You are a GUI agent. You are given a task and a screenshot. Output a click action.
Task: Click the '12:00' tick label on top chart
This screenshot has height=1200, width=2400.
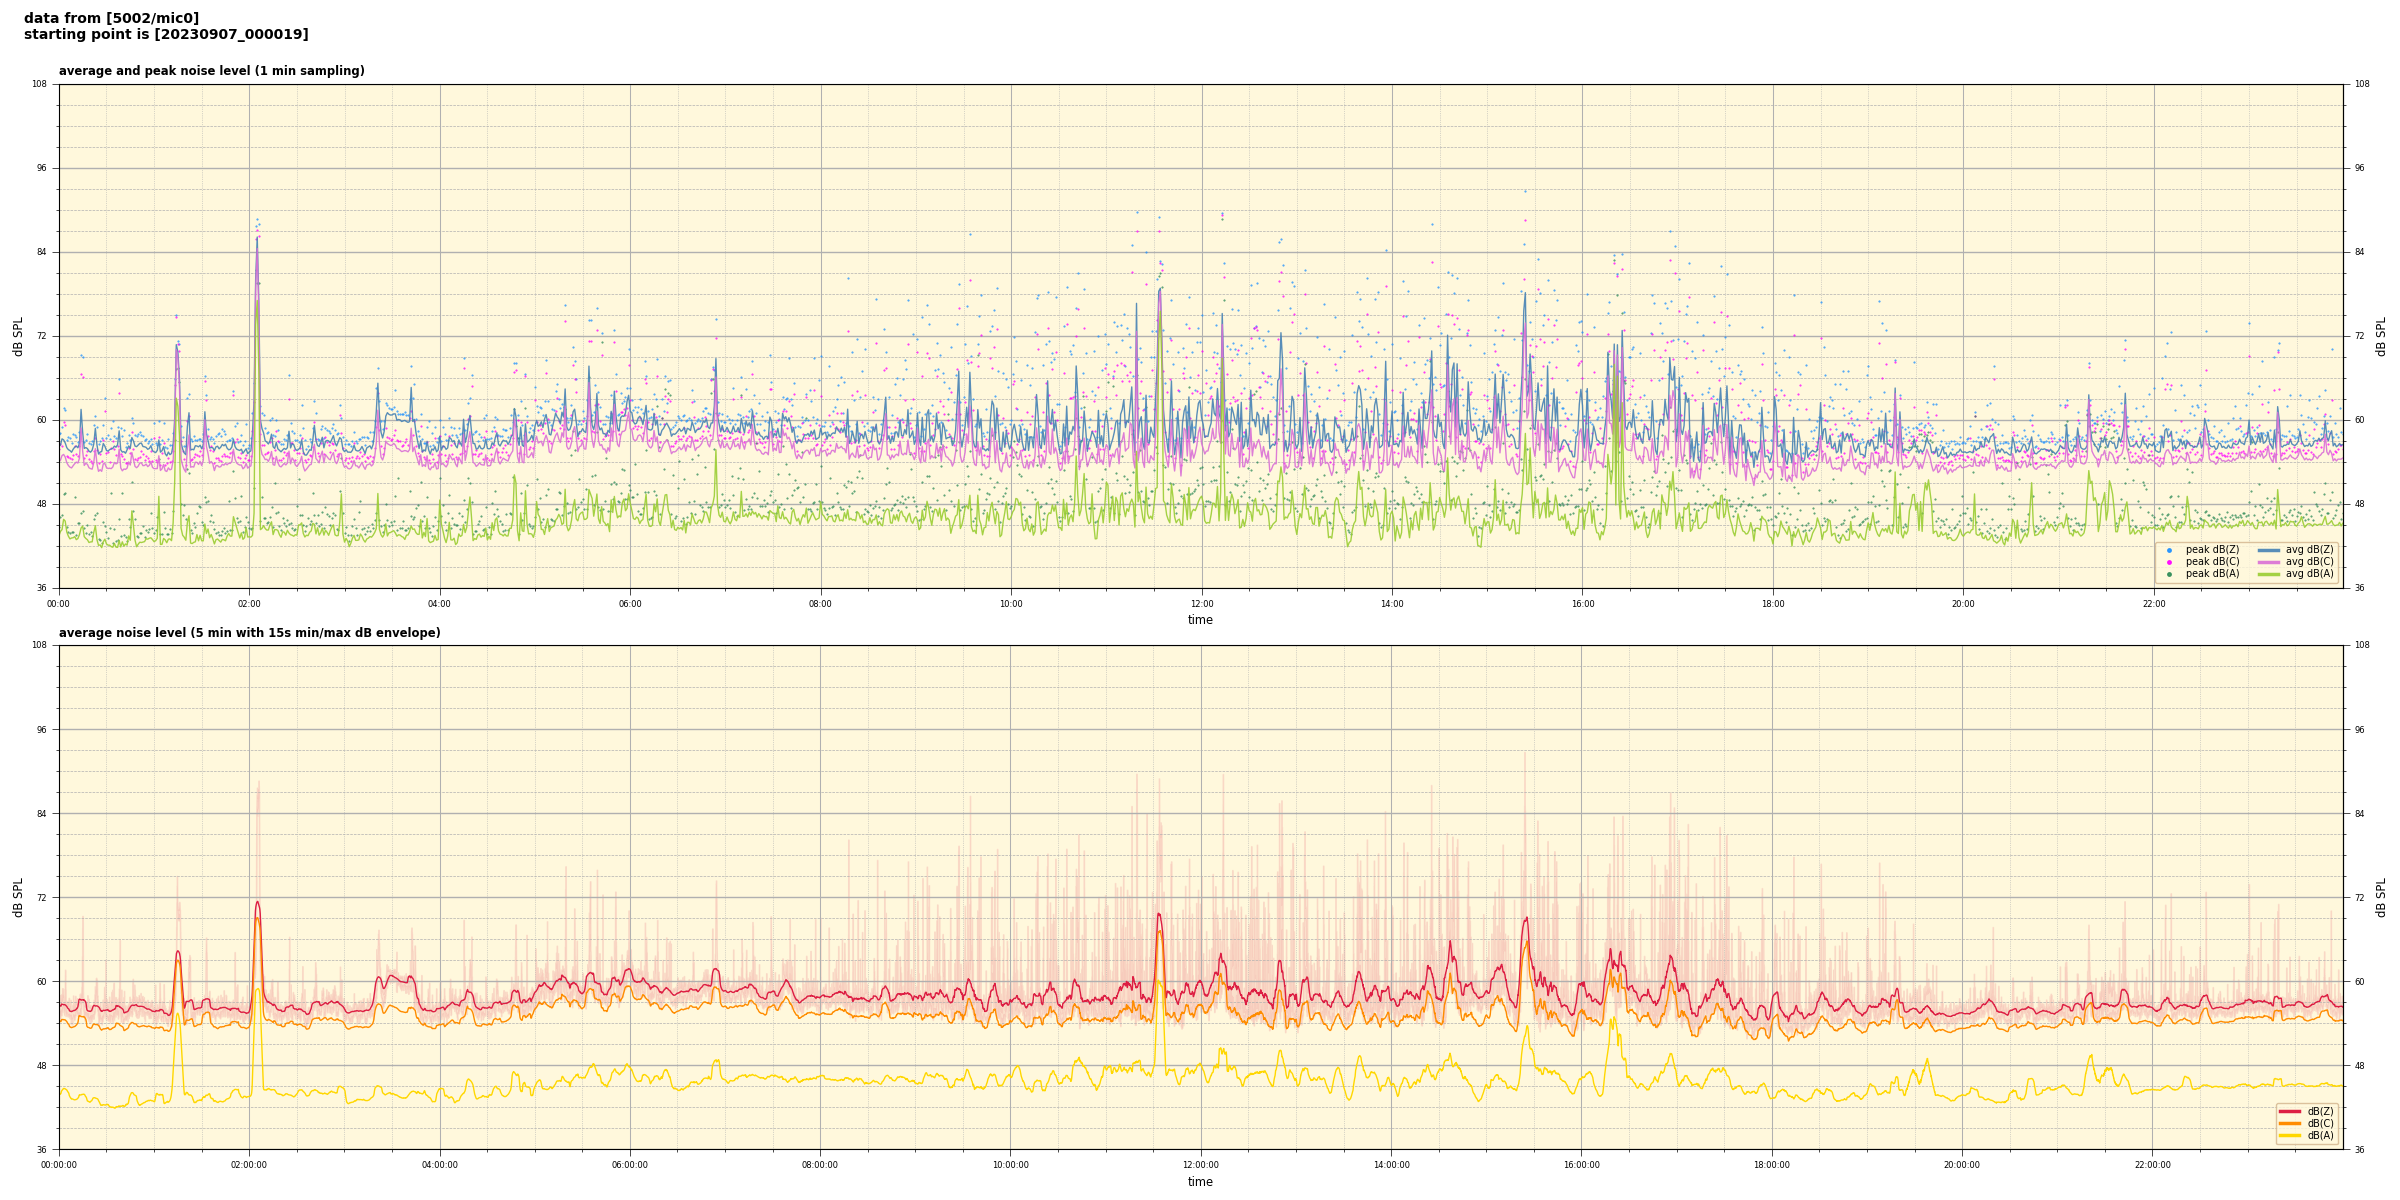coord(1201,604)
